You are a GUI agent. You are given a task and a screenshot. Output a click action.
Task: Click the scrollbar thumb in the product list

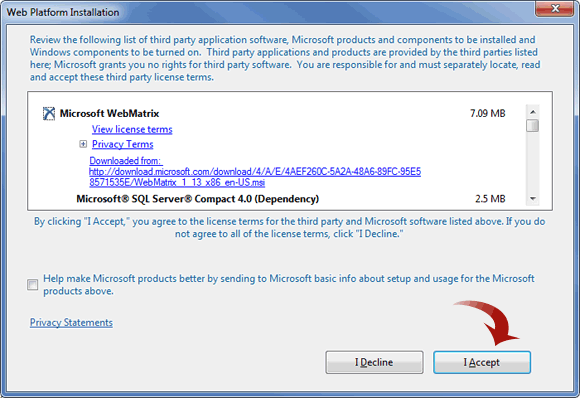533,125
